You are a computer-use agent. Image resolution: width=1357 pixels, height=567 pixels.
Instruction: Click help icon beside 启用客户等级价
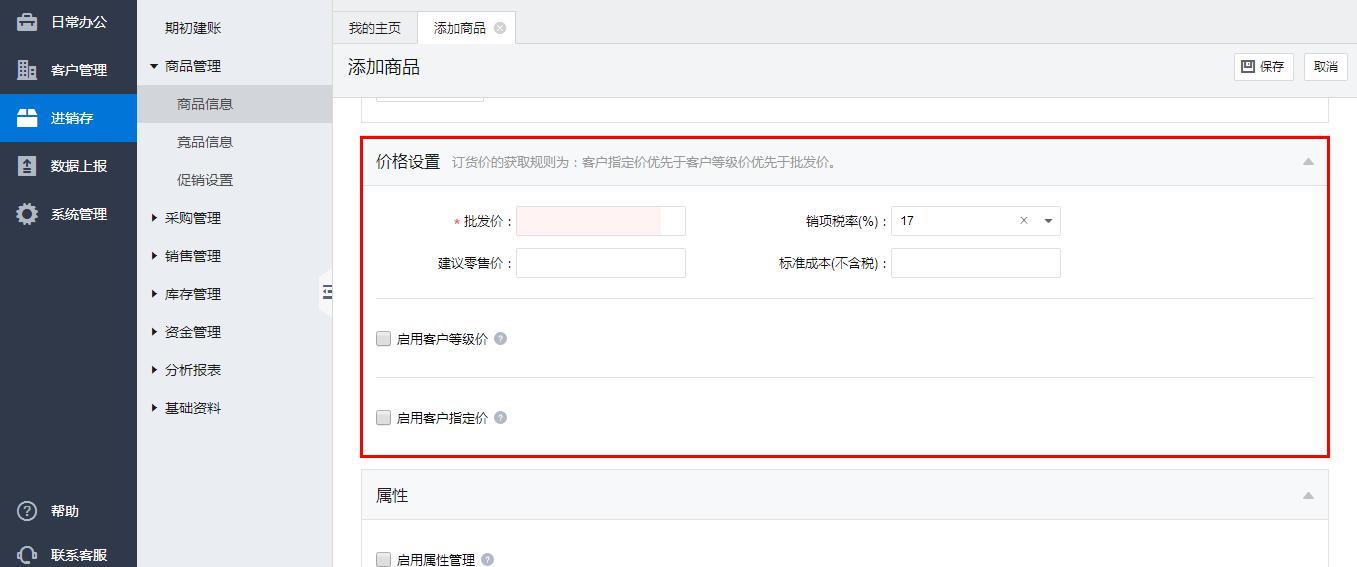click(500, 339)
